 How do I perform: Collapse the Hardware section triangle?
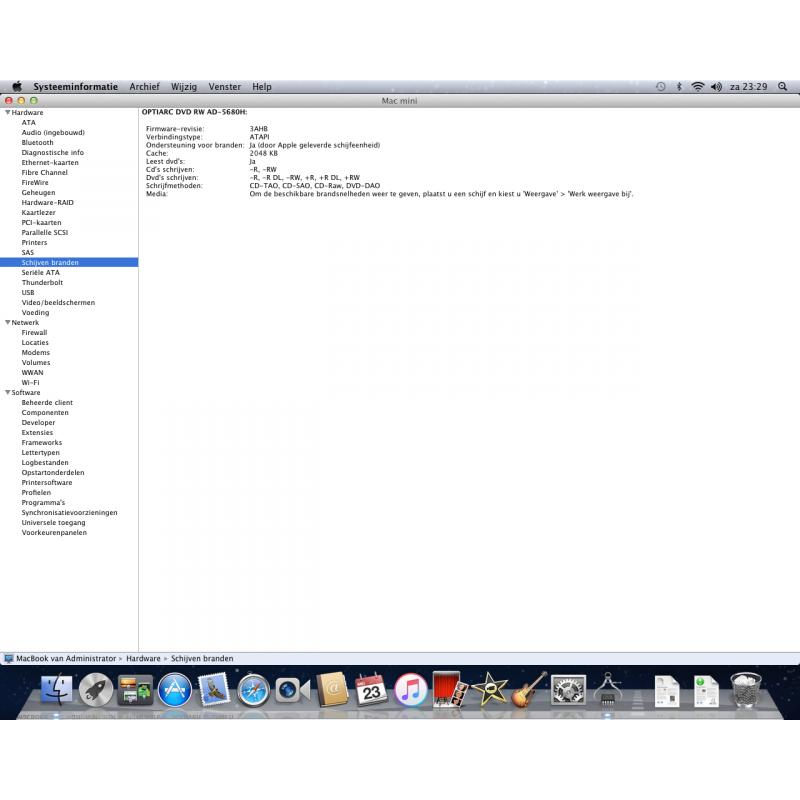coord(8,112)
